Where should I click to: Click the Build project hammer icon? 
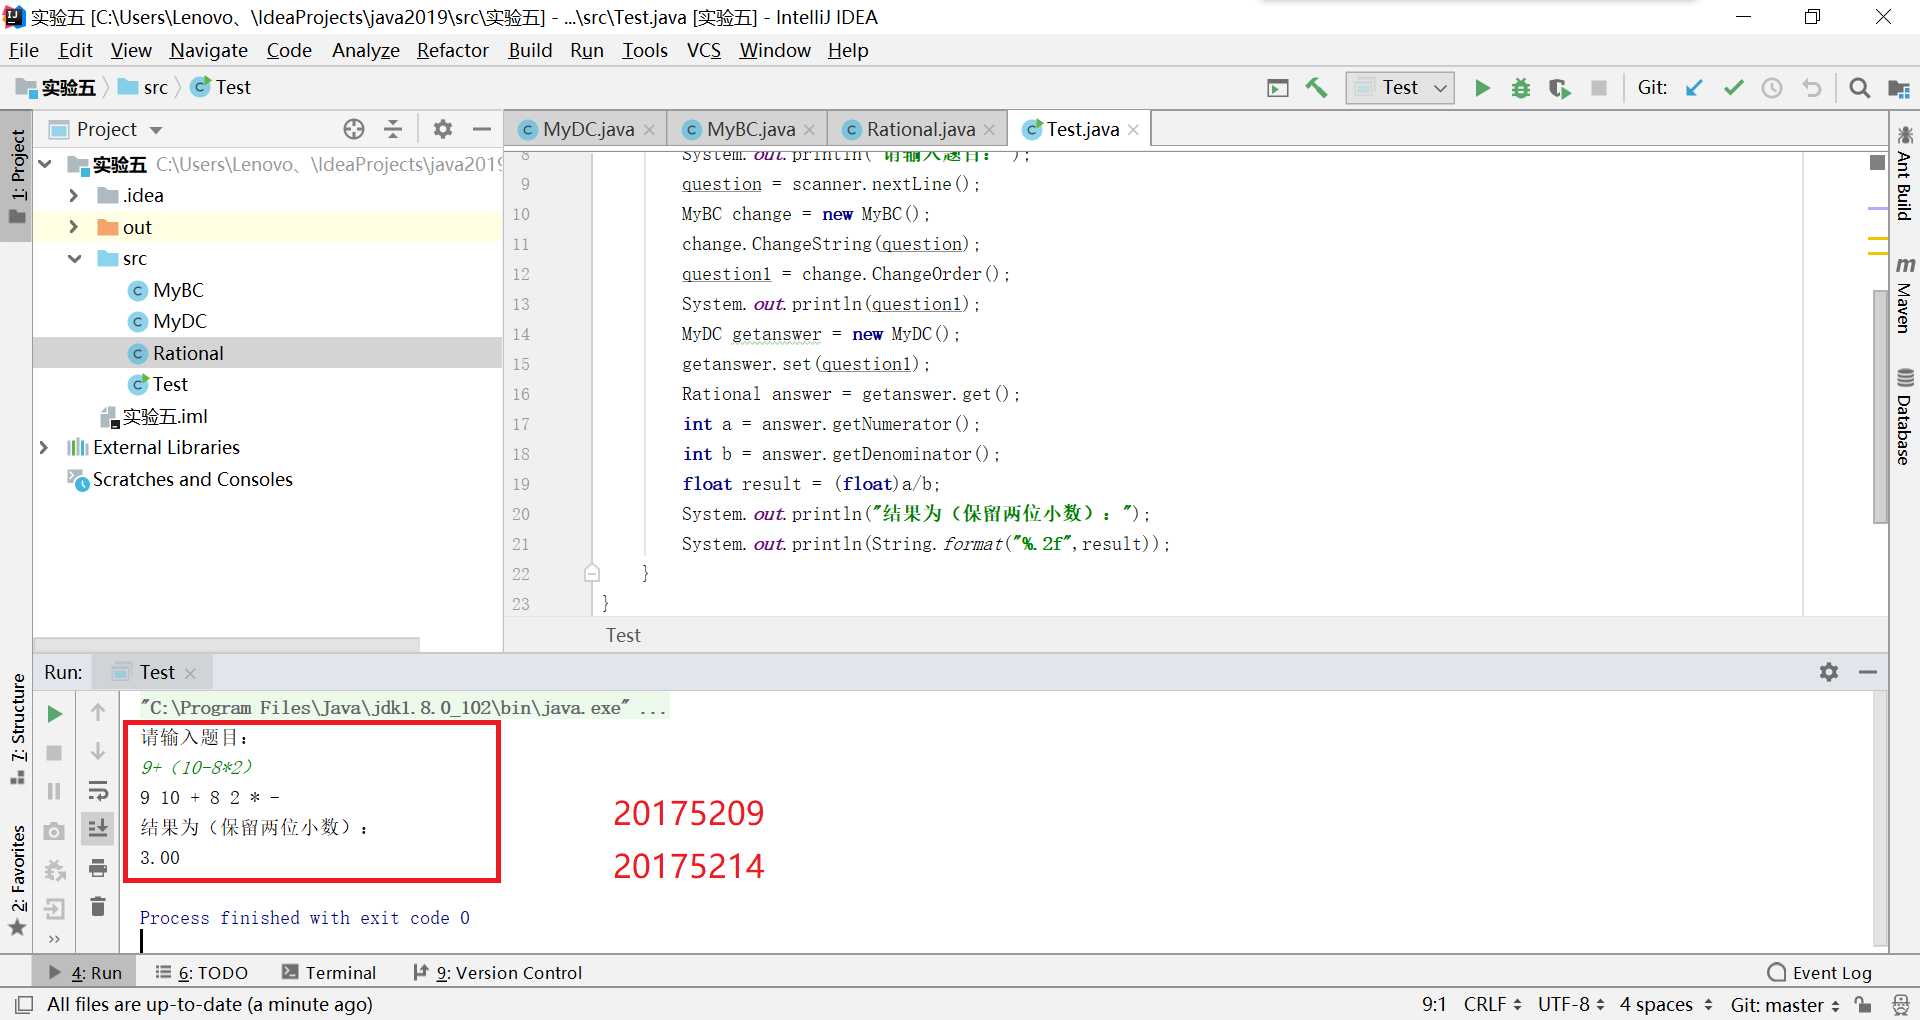[1316, 88]
